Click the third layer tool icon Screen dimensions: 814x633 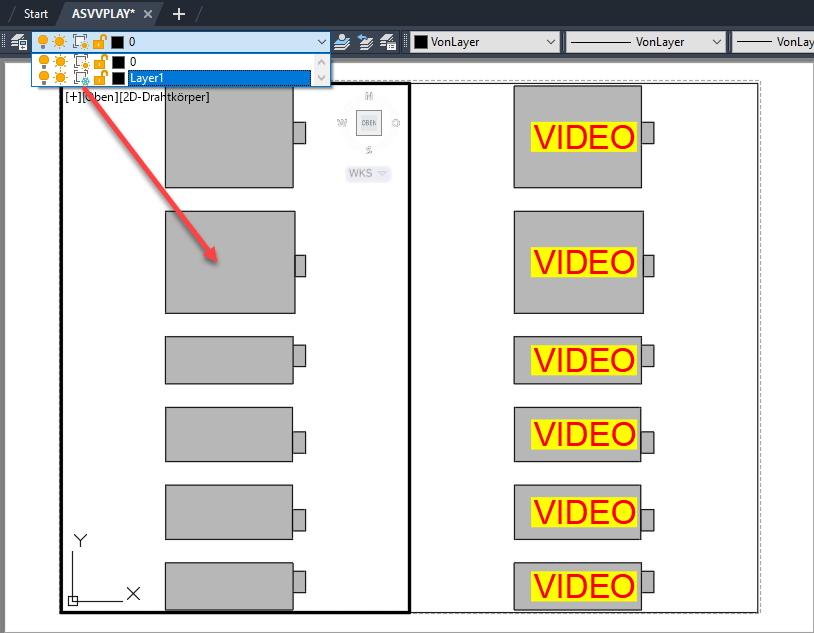(x=388, y=42)
